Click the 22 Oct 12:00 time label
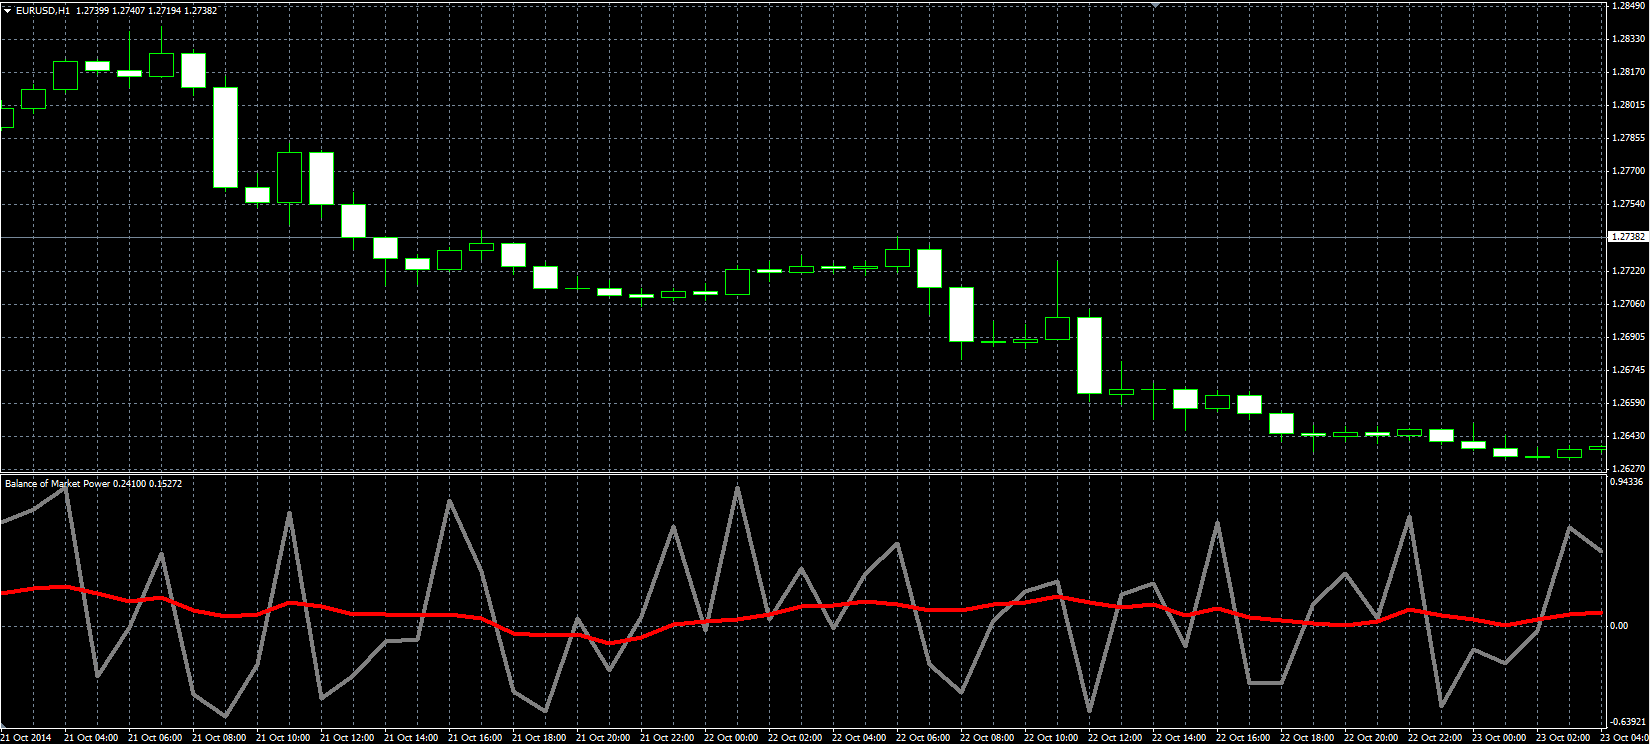1650x744 pixels. coord(1115,738)
